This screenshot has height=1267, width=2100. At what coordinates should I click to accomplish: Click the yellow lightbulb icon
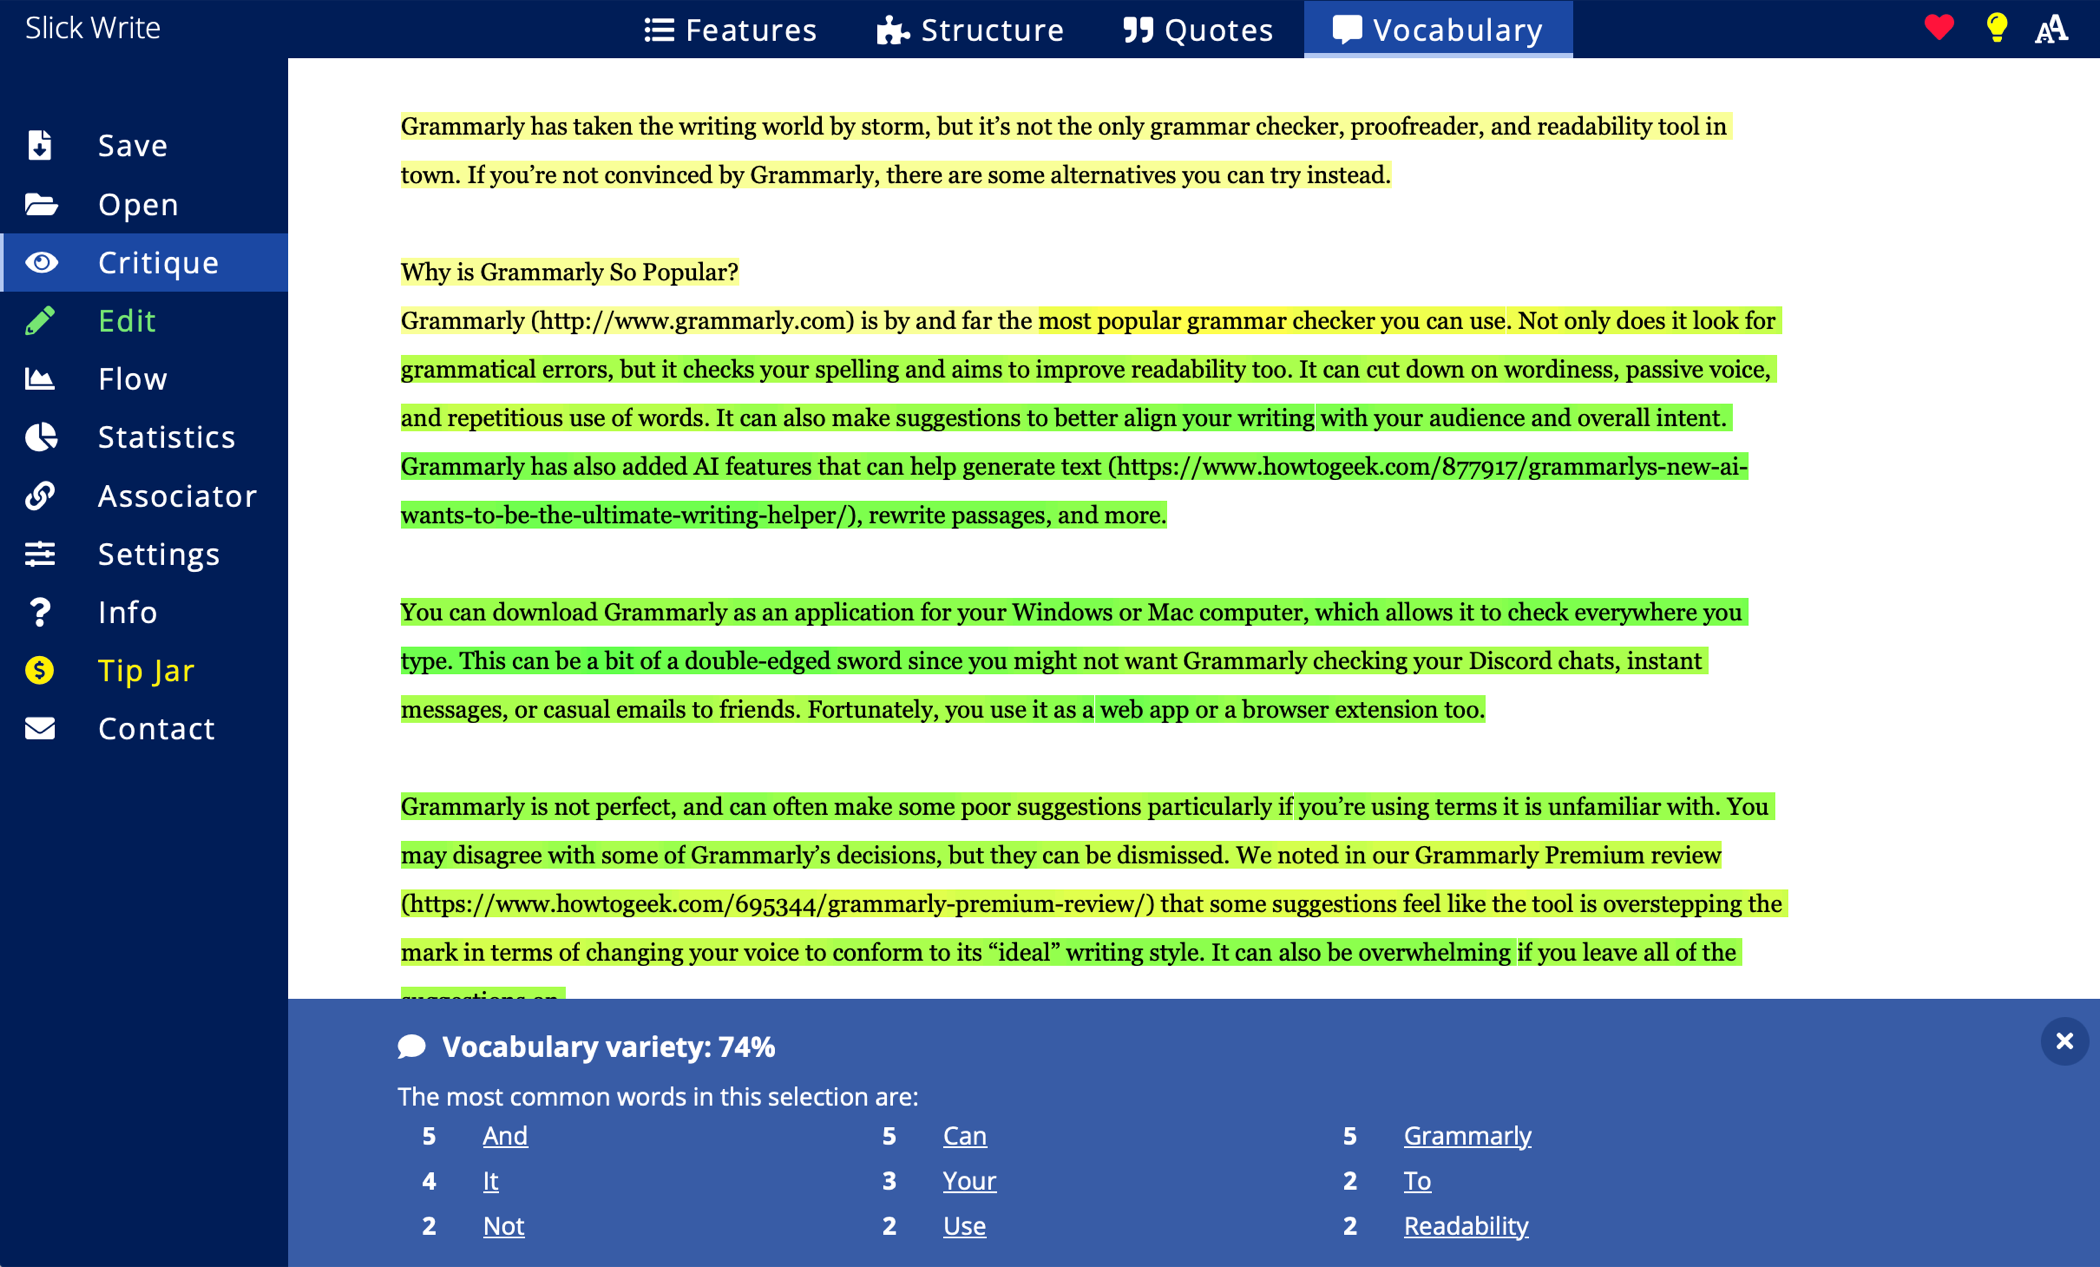click(1996, 28)
